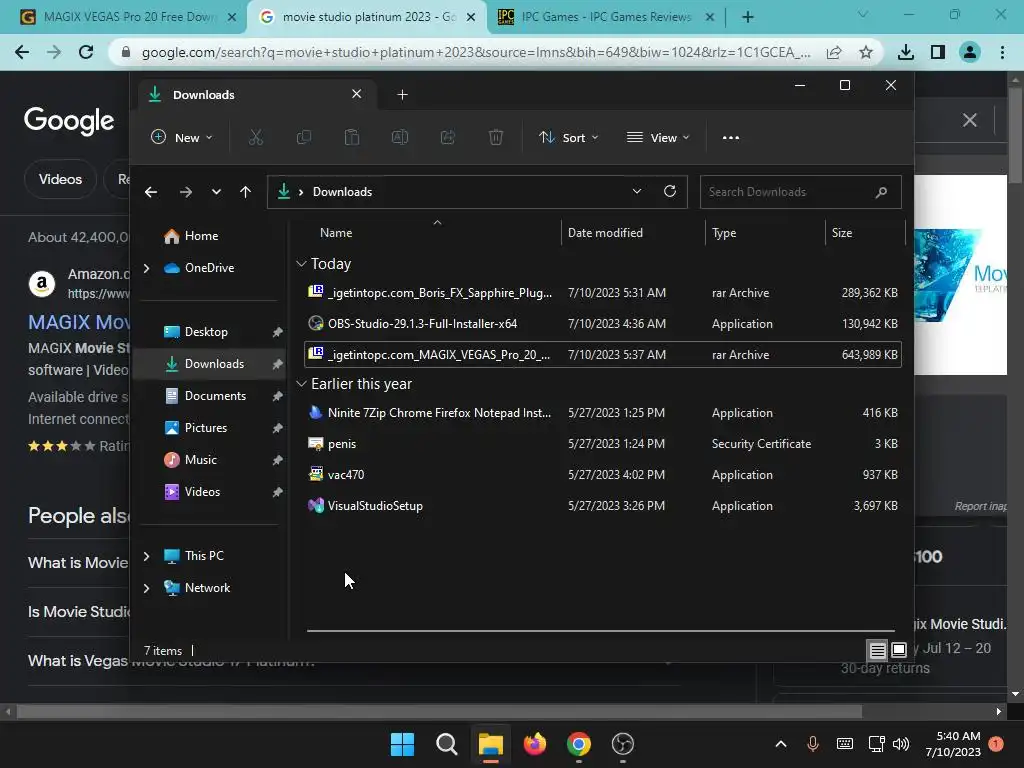1024x768 pixels.
Task: Collapse the Today group
Action: tap(301, 264)
